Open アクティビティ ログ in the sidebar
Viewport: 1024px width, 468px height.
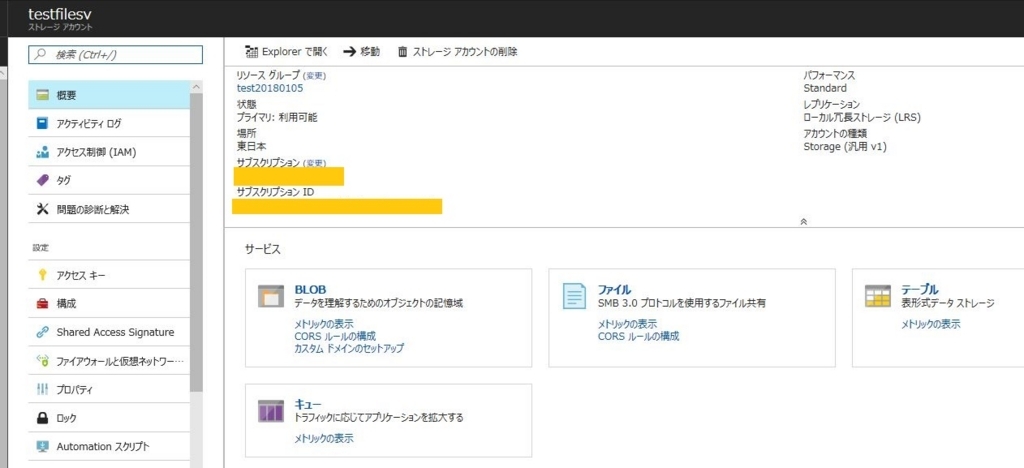click(x=109, y=123)
